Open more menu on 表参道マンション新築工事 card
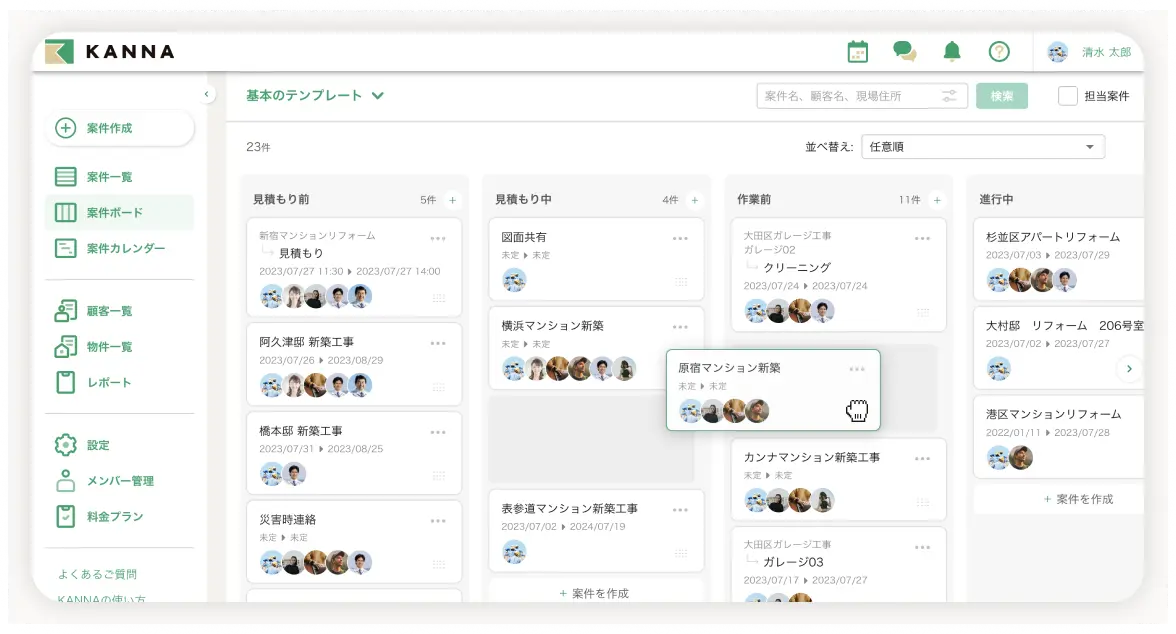Image resolution: width=1176 pixels, height=634 pixels. [680, 510]
